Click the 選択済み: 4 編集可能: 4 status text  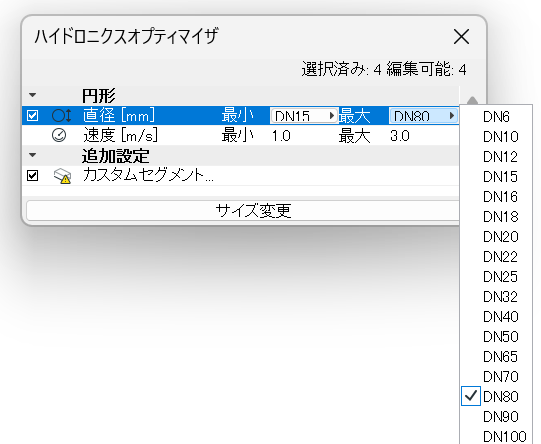384,70
